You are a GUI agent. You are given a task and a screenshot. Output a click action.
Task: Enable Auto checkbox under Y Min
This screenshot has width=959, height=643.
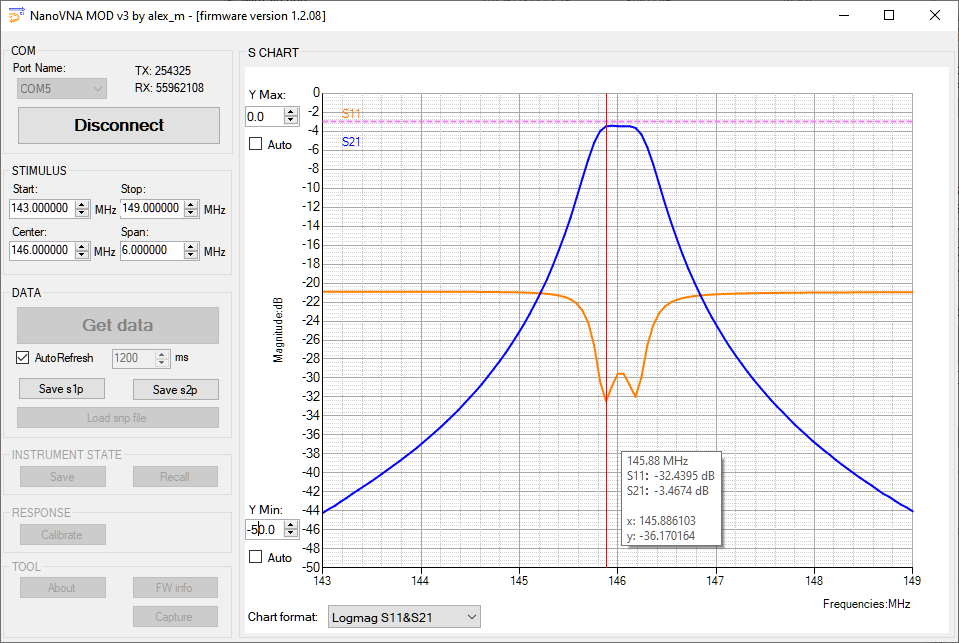(255, 557)
